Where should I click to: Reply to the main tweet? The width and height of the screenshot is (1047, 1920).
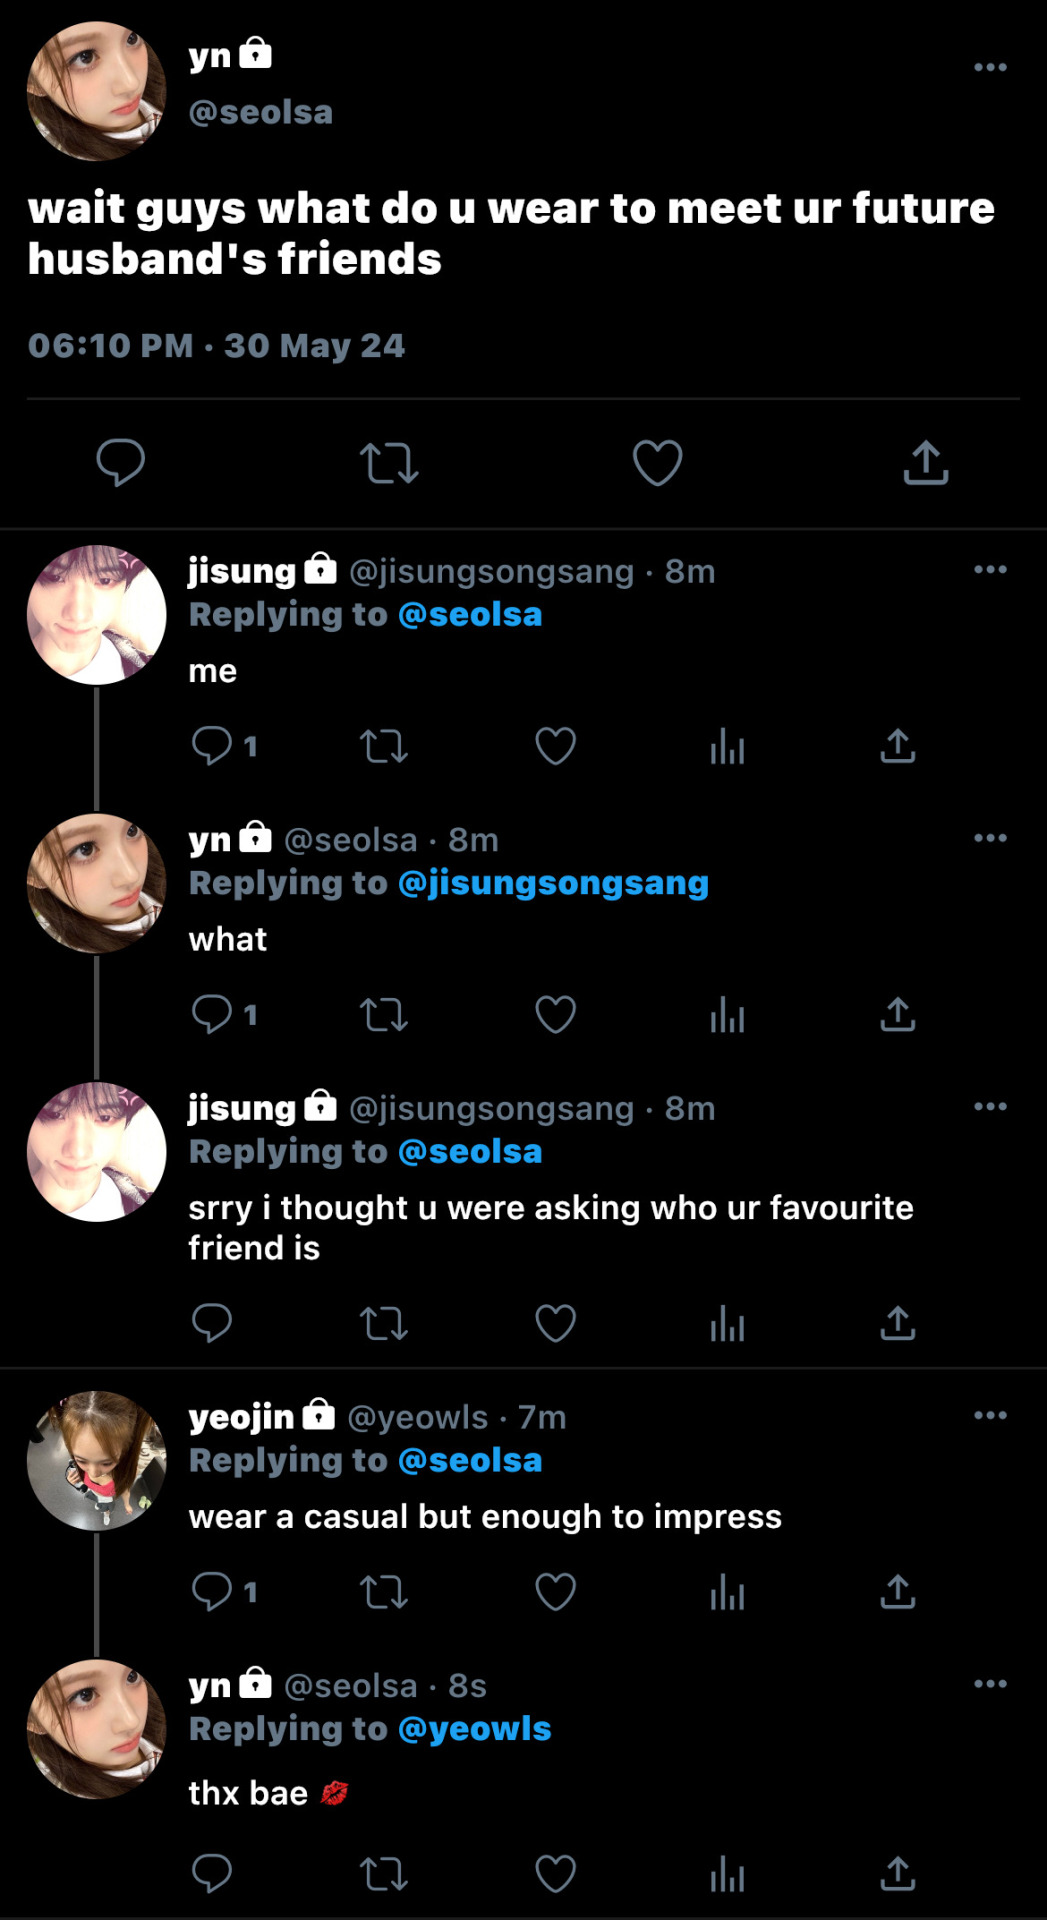tap(121, 463)
